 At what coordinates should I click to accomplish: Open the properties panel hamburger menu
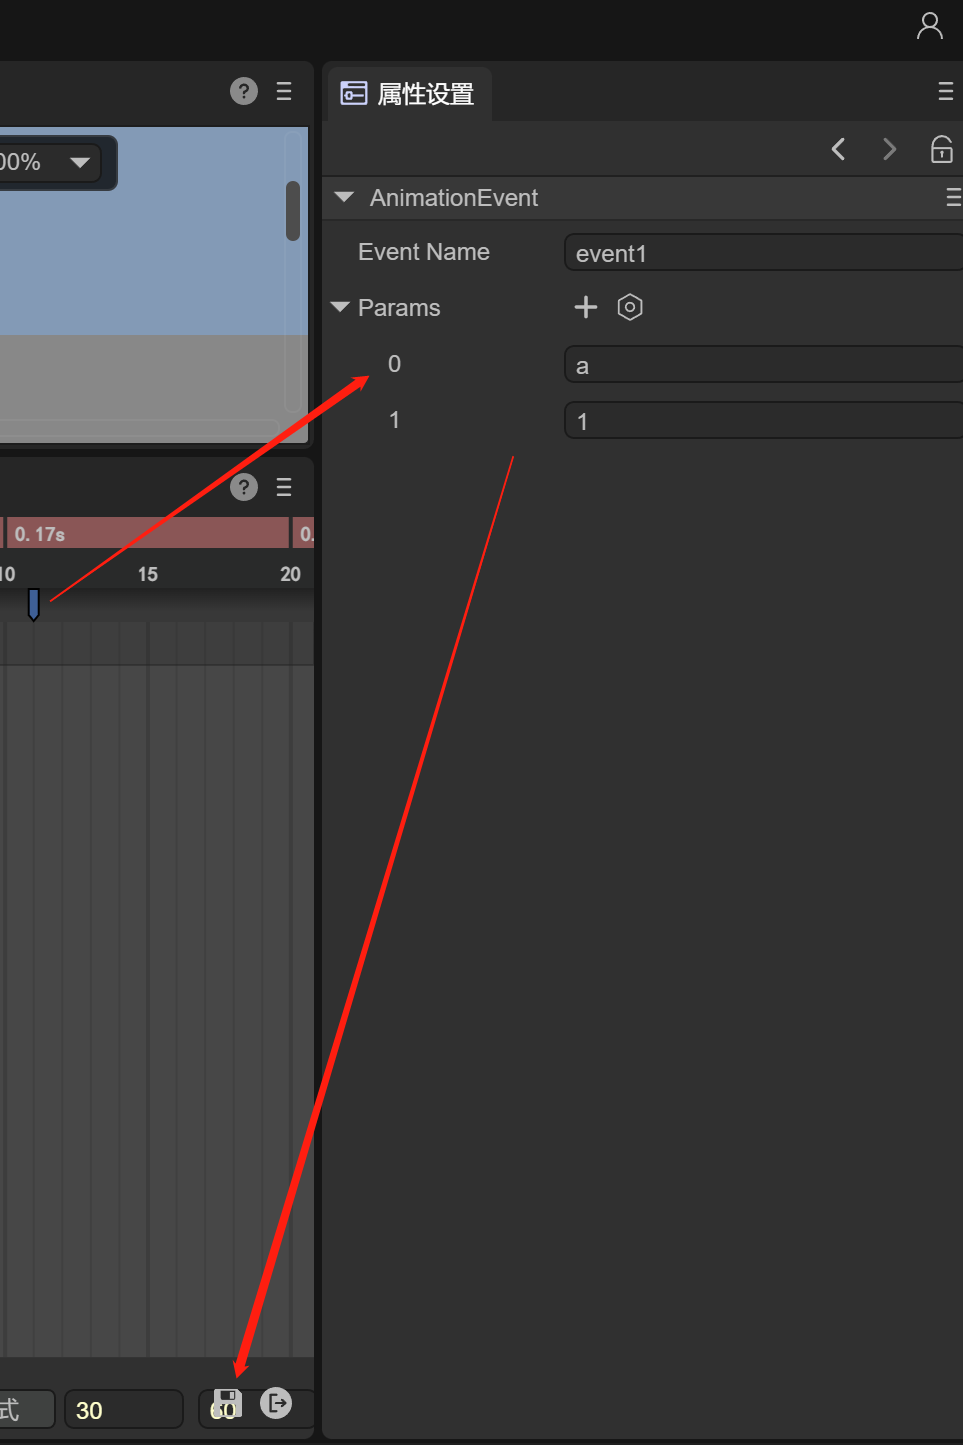[x=945, y=92]
